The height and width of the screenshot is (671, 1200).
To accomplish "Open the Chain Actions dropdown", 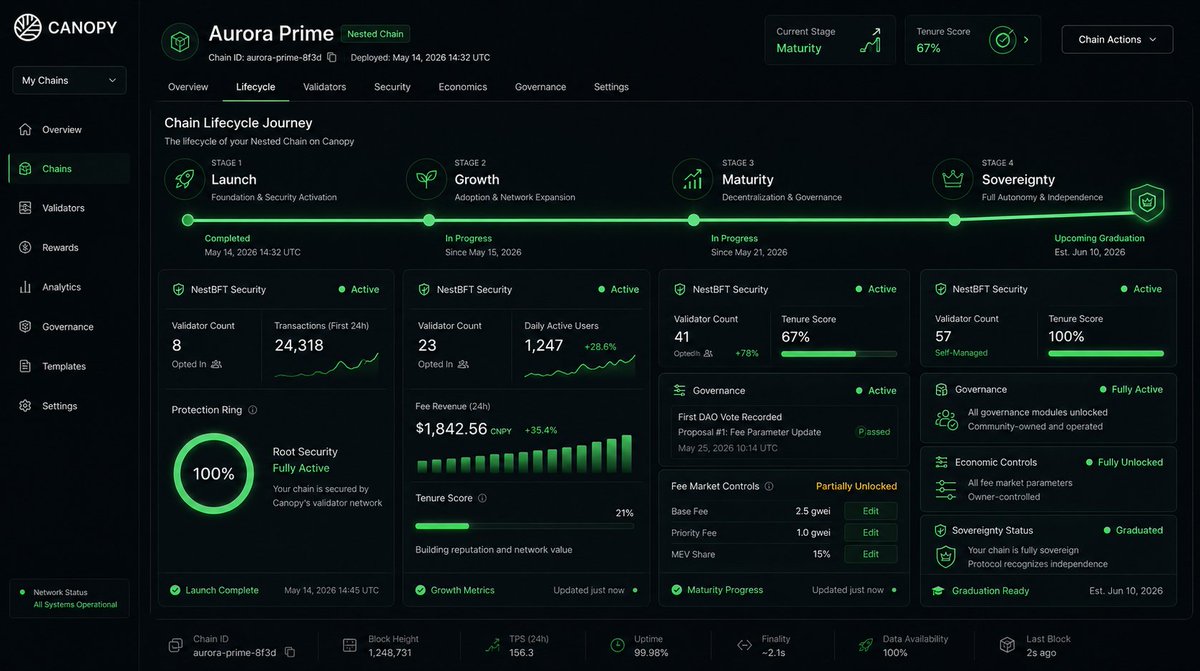I will pyautogui.click(x=1117, y=40).
